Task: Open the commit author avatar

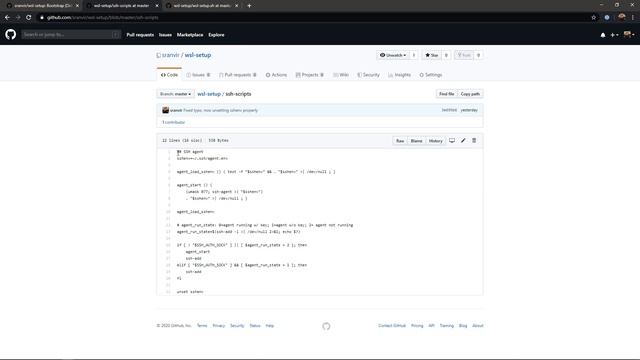Action: point(165,110)
